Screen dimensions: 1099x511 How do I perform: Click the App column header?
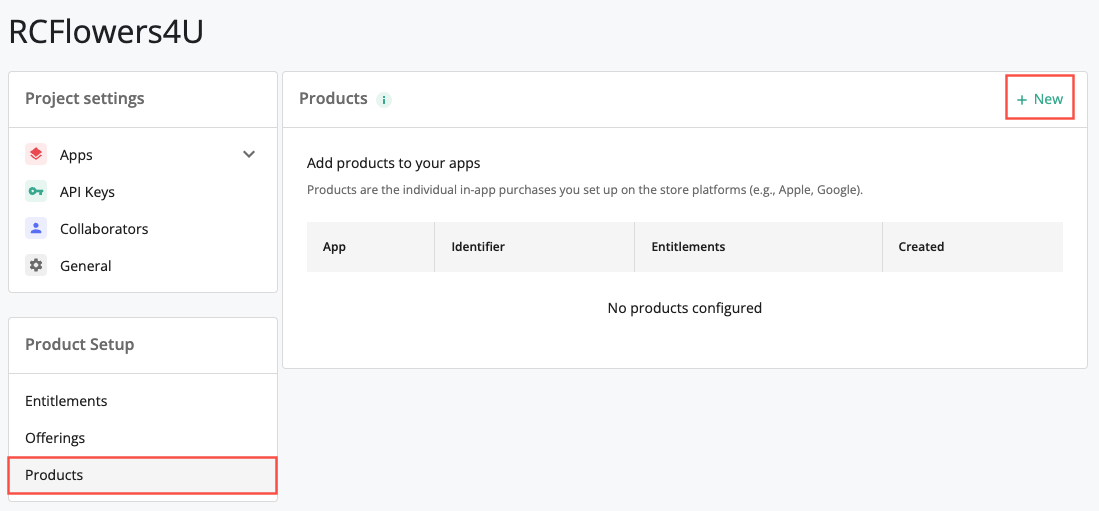tap(334, 247)
